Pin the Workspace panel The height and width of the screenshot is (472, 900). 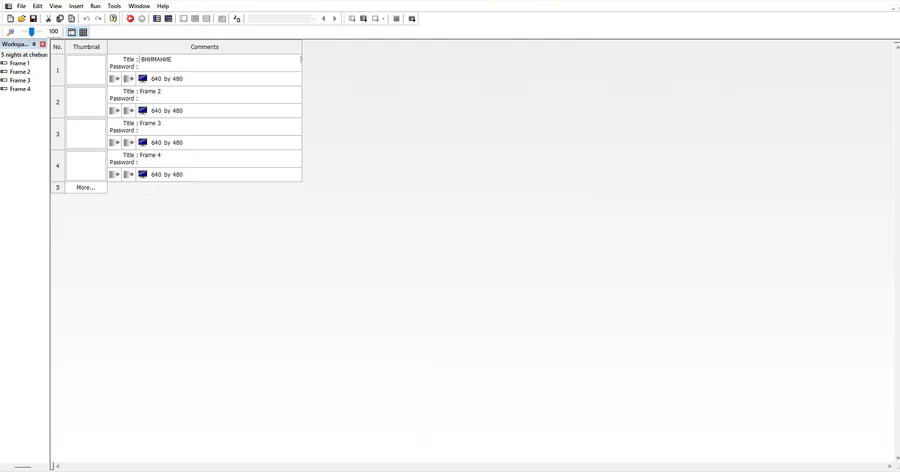(34, 44)
